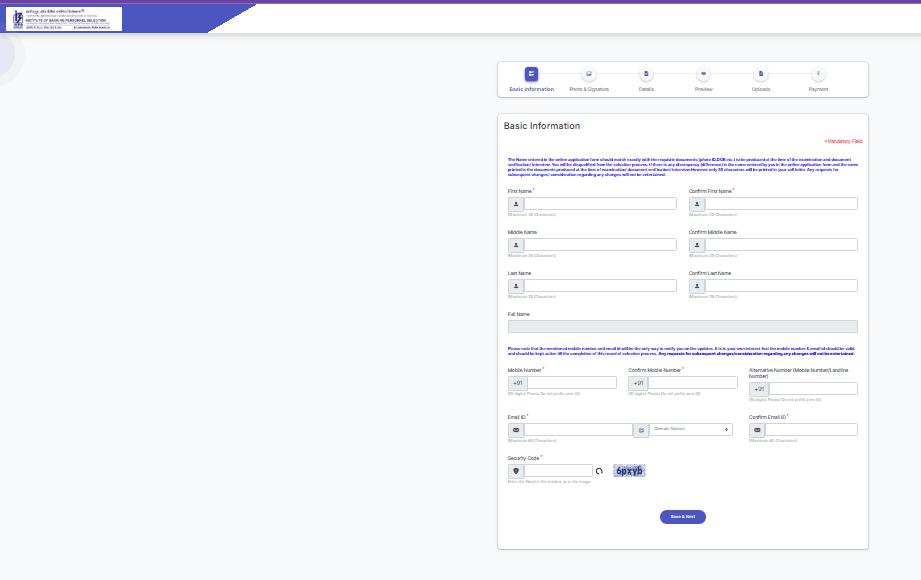Screen dimensions: 921x580
Task: Click the Confirm Mobile Number field
Action: pyautogui.click(x=692, y=383)
